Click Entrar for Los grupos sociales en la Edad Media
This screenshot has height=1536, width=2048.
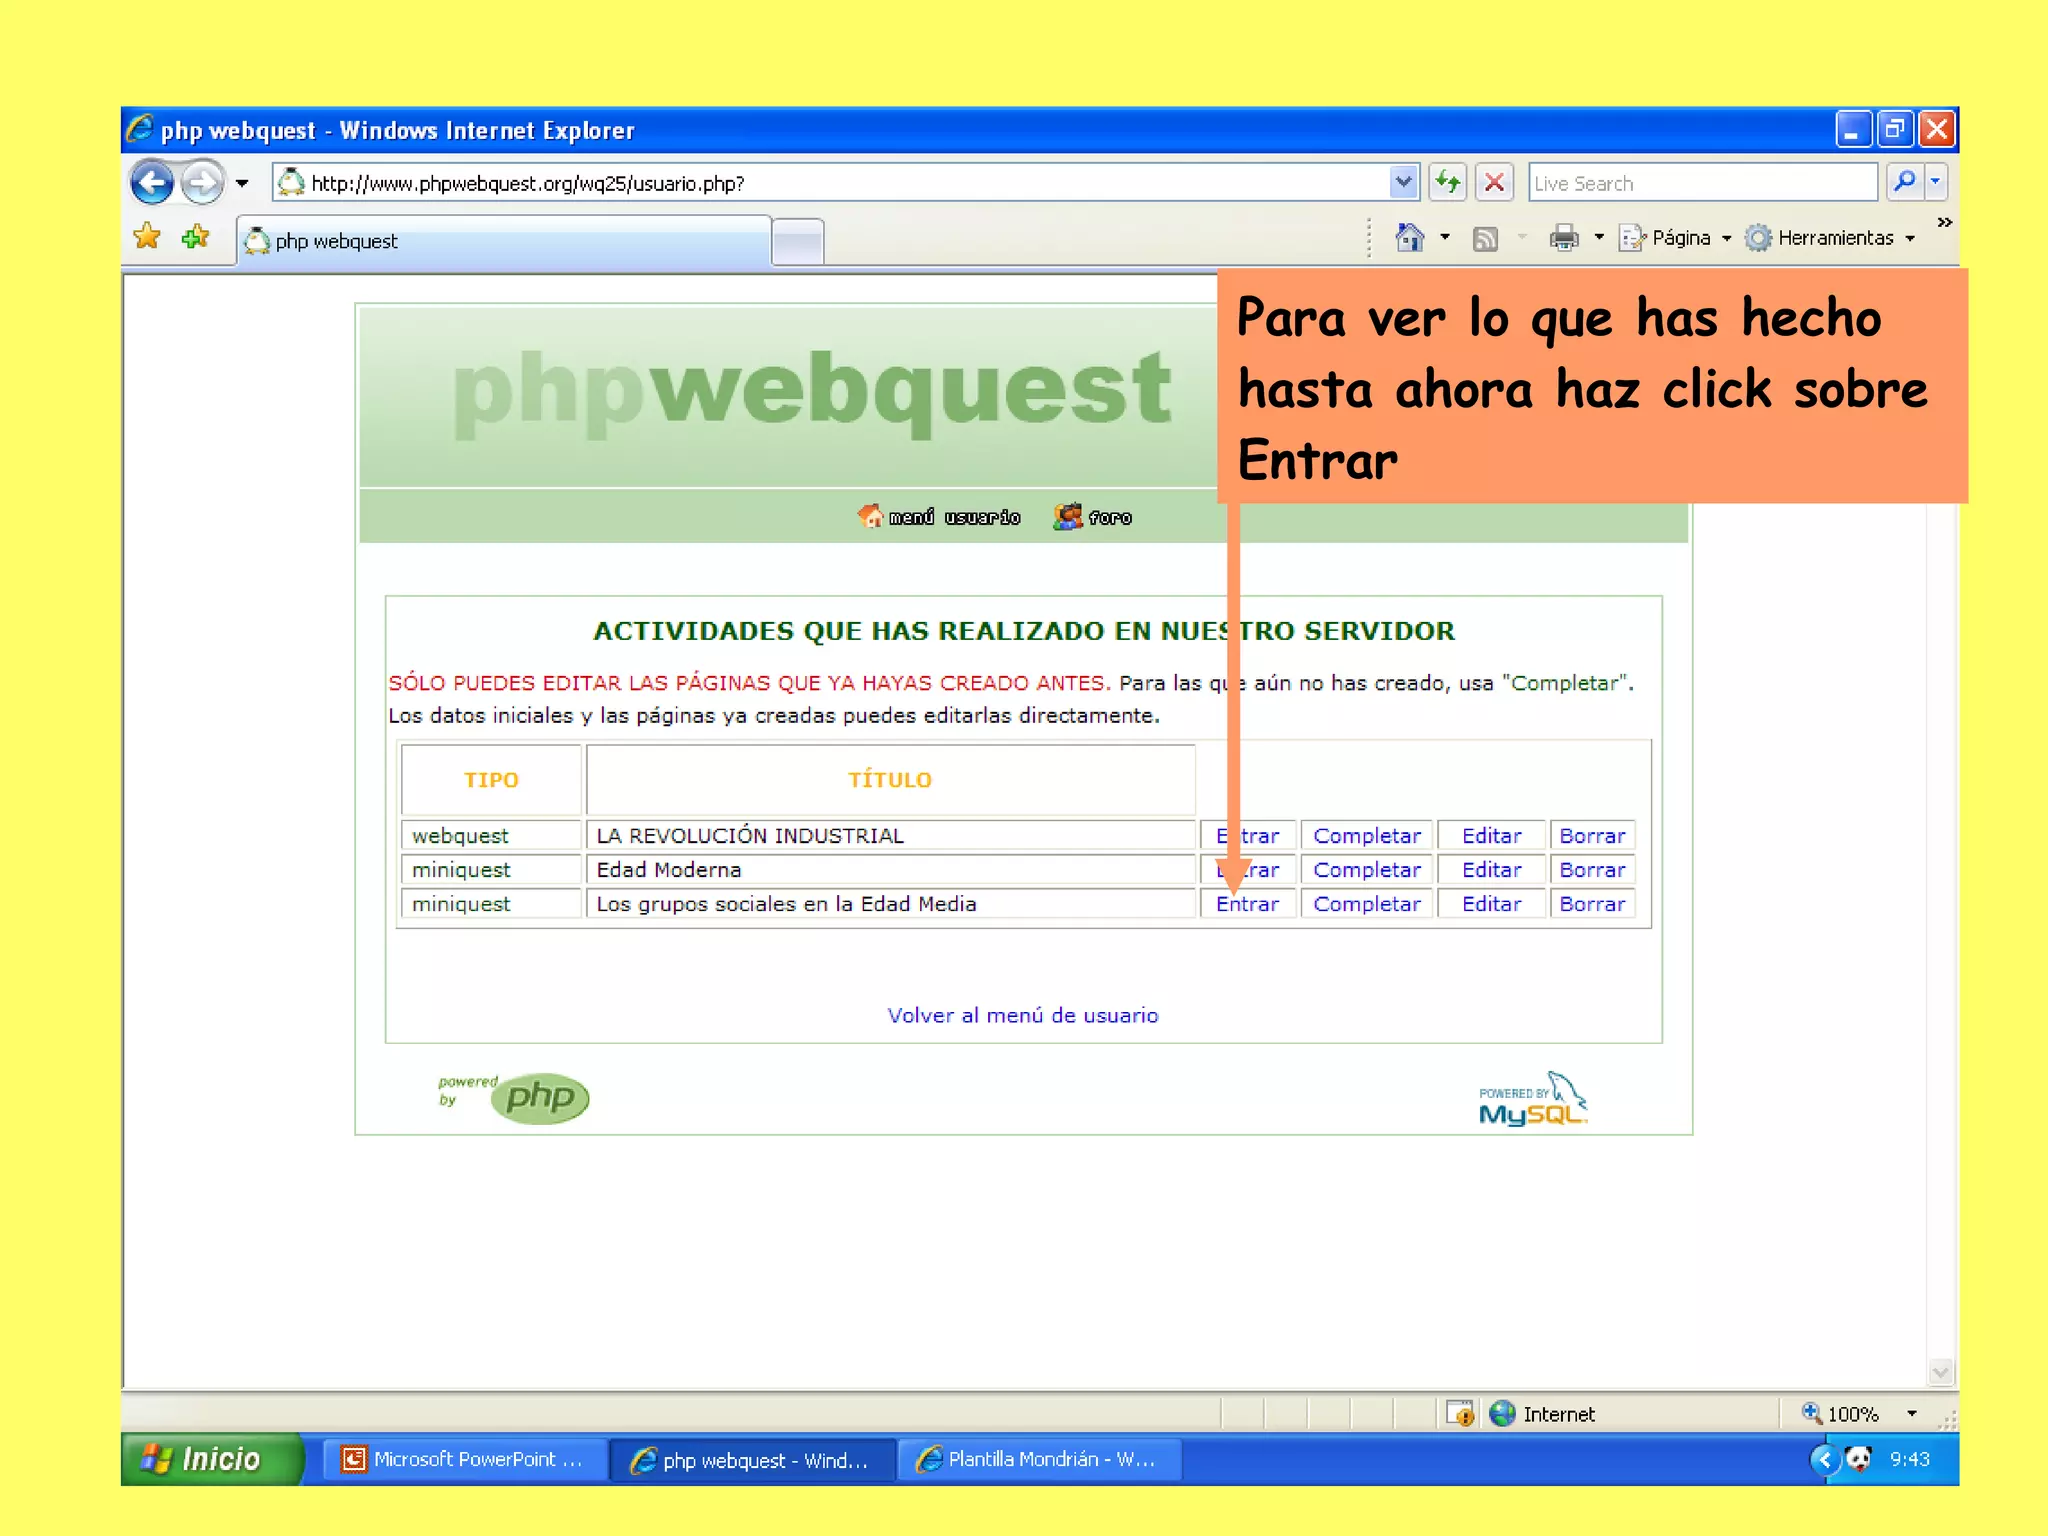tap(1247, 904)
